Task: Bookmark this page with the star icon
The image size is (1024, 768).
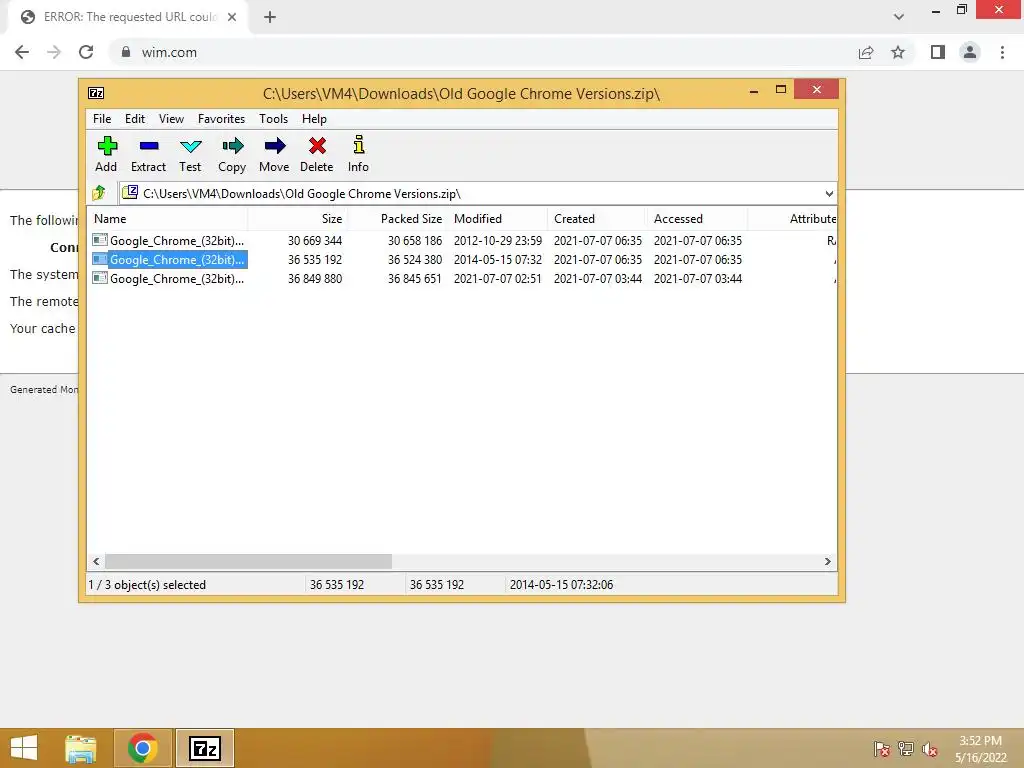Action: click(x=898, y=52)
